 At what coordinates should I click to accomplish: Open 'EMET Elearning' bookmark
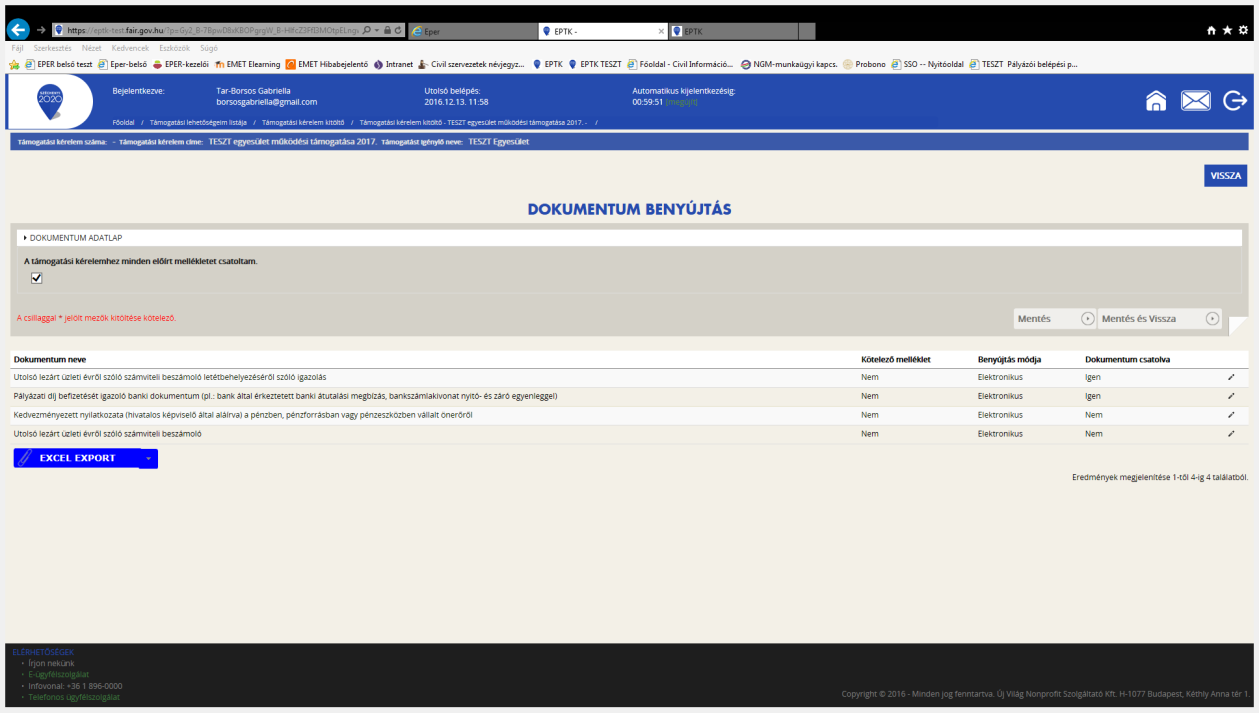pos(247,64)
